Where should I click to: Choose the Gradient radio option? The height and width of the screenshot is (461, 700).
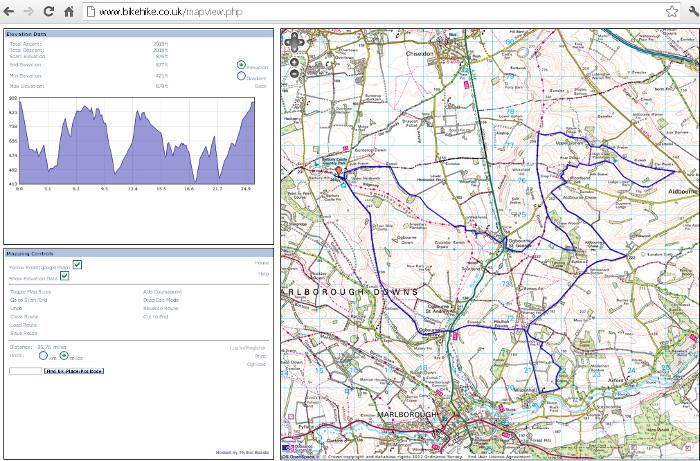(x=241, y=74)
